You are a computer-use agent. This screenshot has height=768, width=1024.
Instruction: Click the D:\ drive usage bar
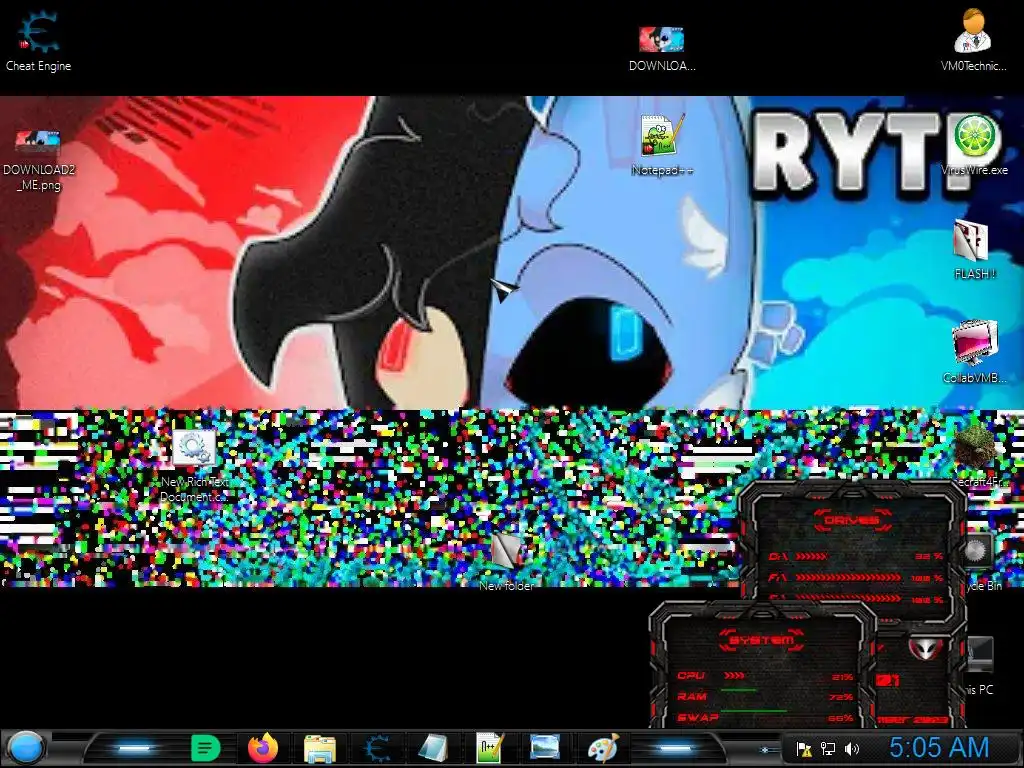(x=812, y=556)
